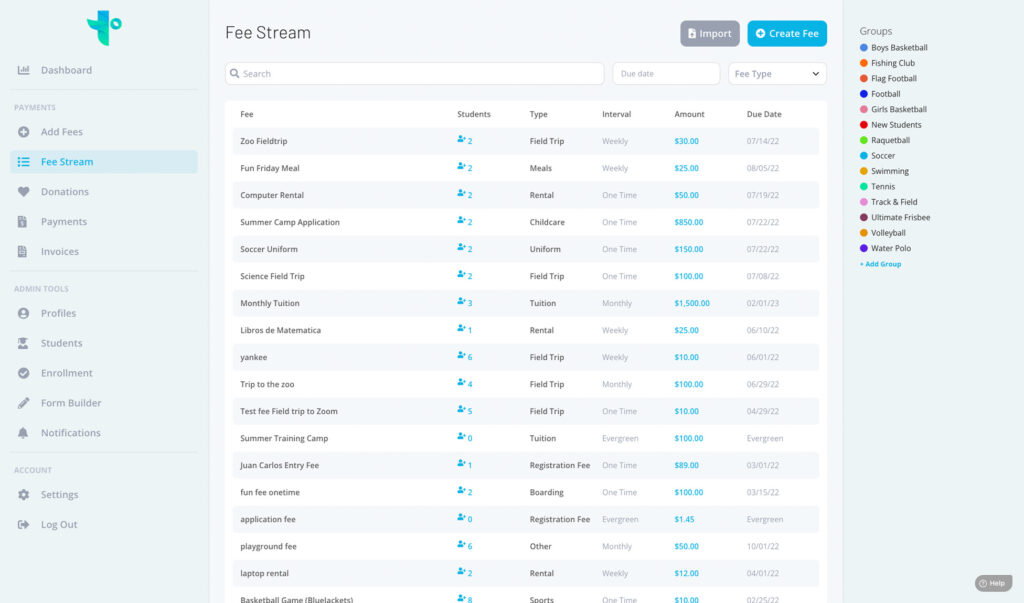The image size is (1024, 603).
Task: Click the Students icon in sidebar
Action: pyautogui.click(x=24, y=344)
